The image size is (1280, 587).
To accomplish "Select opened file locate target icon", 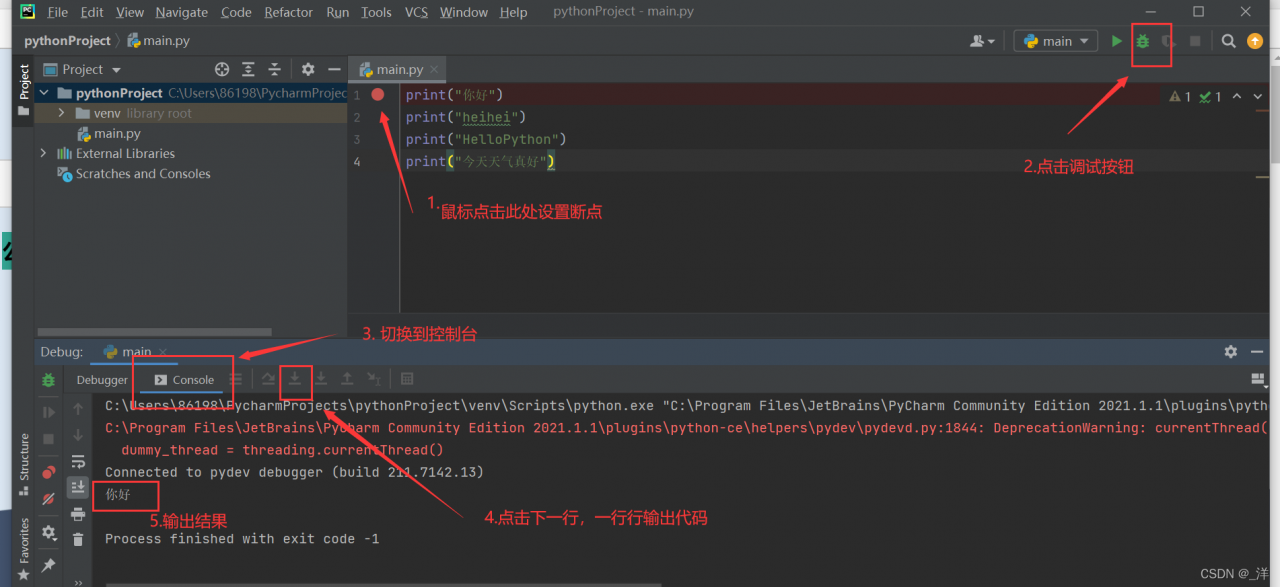I will coord(222,69).
